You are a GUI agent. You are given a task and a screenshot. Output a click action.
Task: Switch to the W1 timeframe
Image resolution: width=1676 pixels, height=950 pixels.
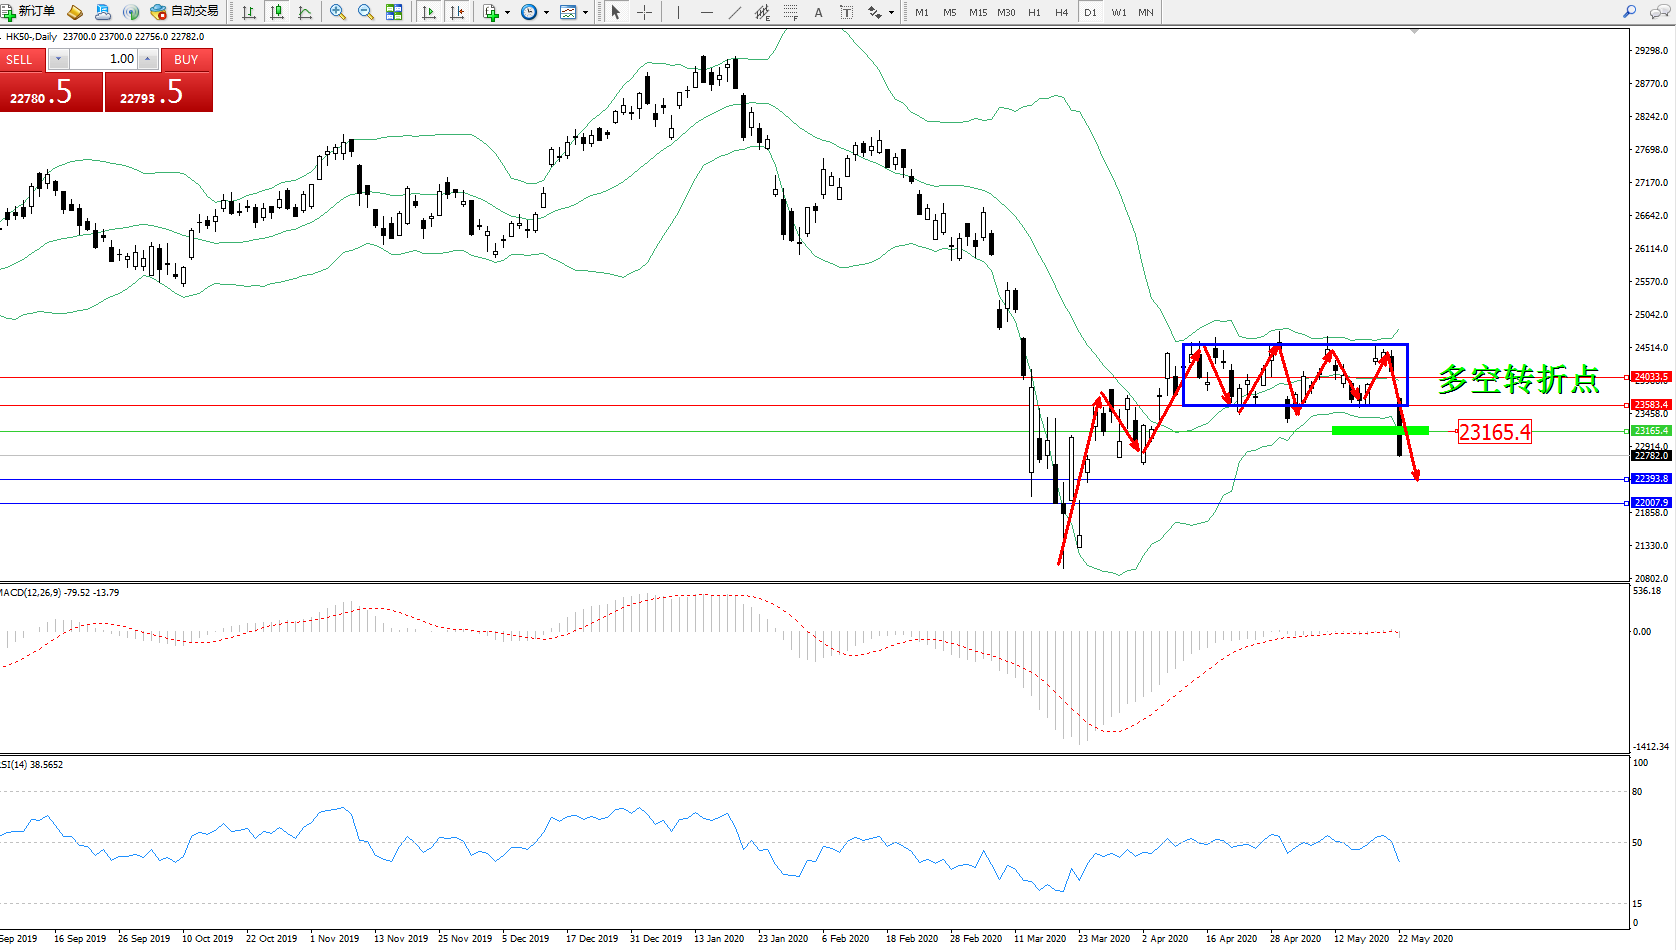click(x=1118, y=12)
